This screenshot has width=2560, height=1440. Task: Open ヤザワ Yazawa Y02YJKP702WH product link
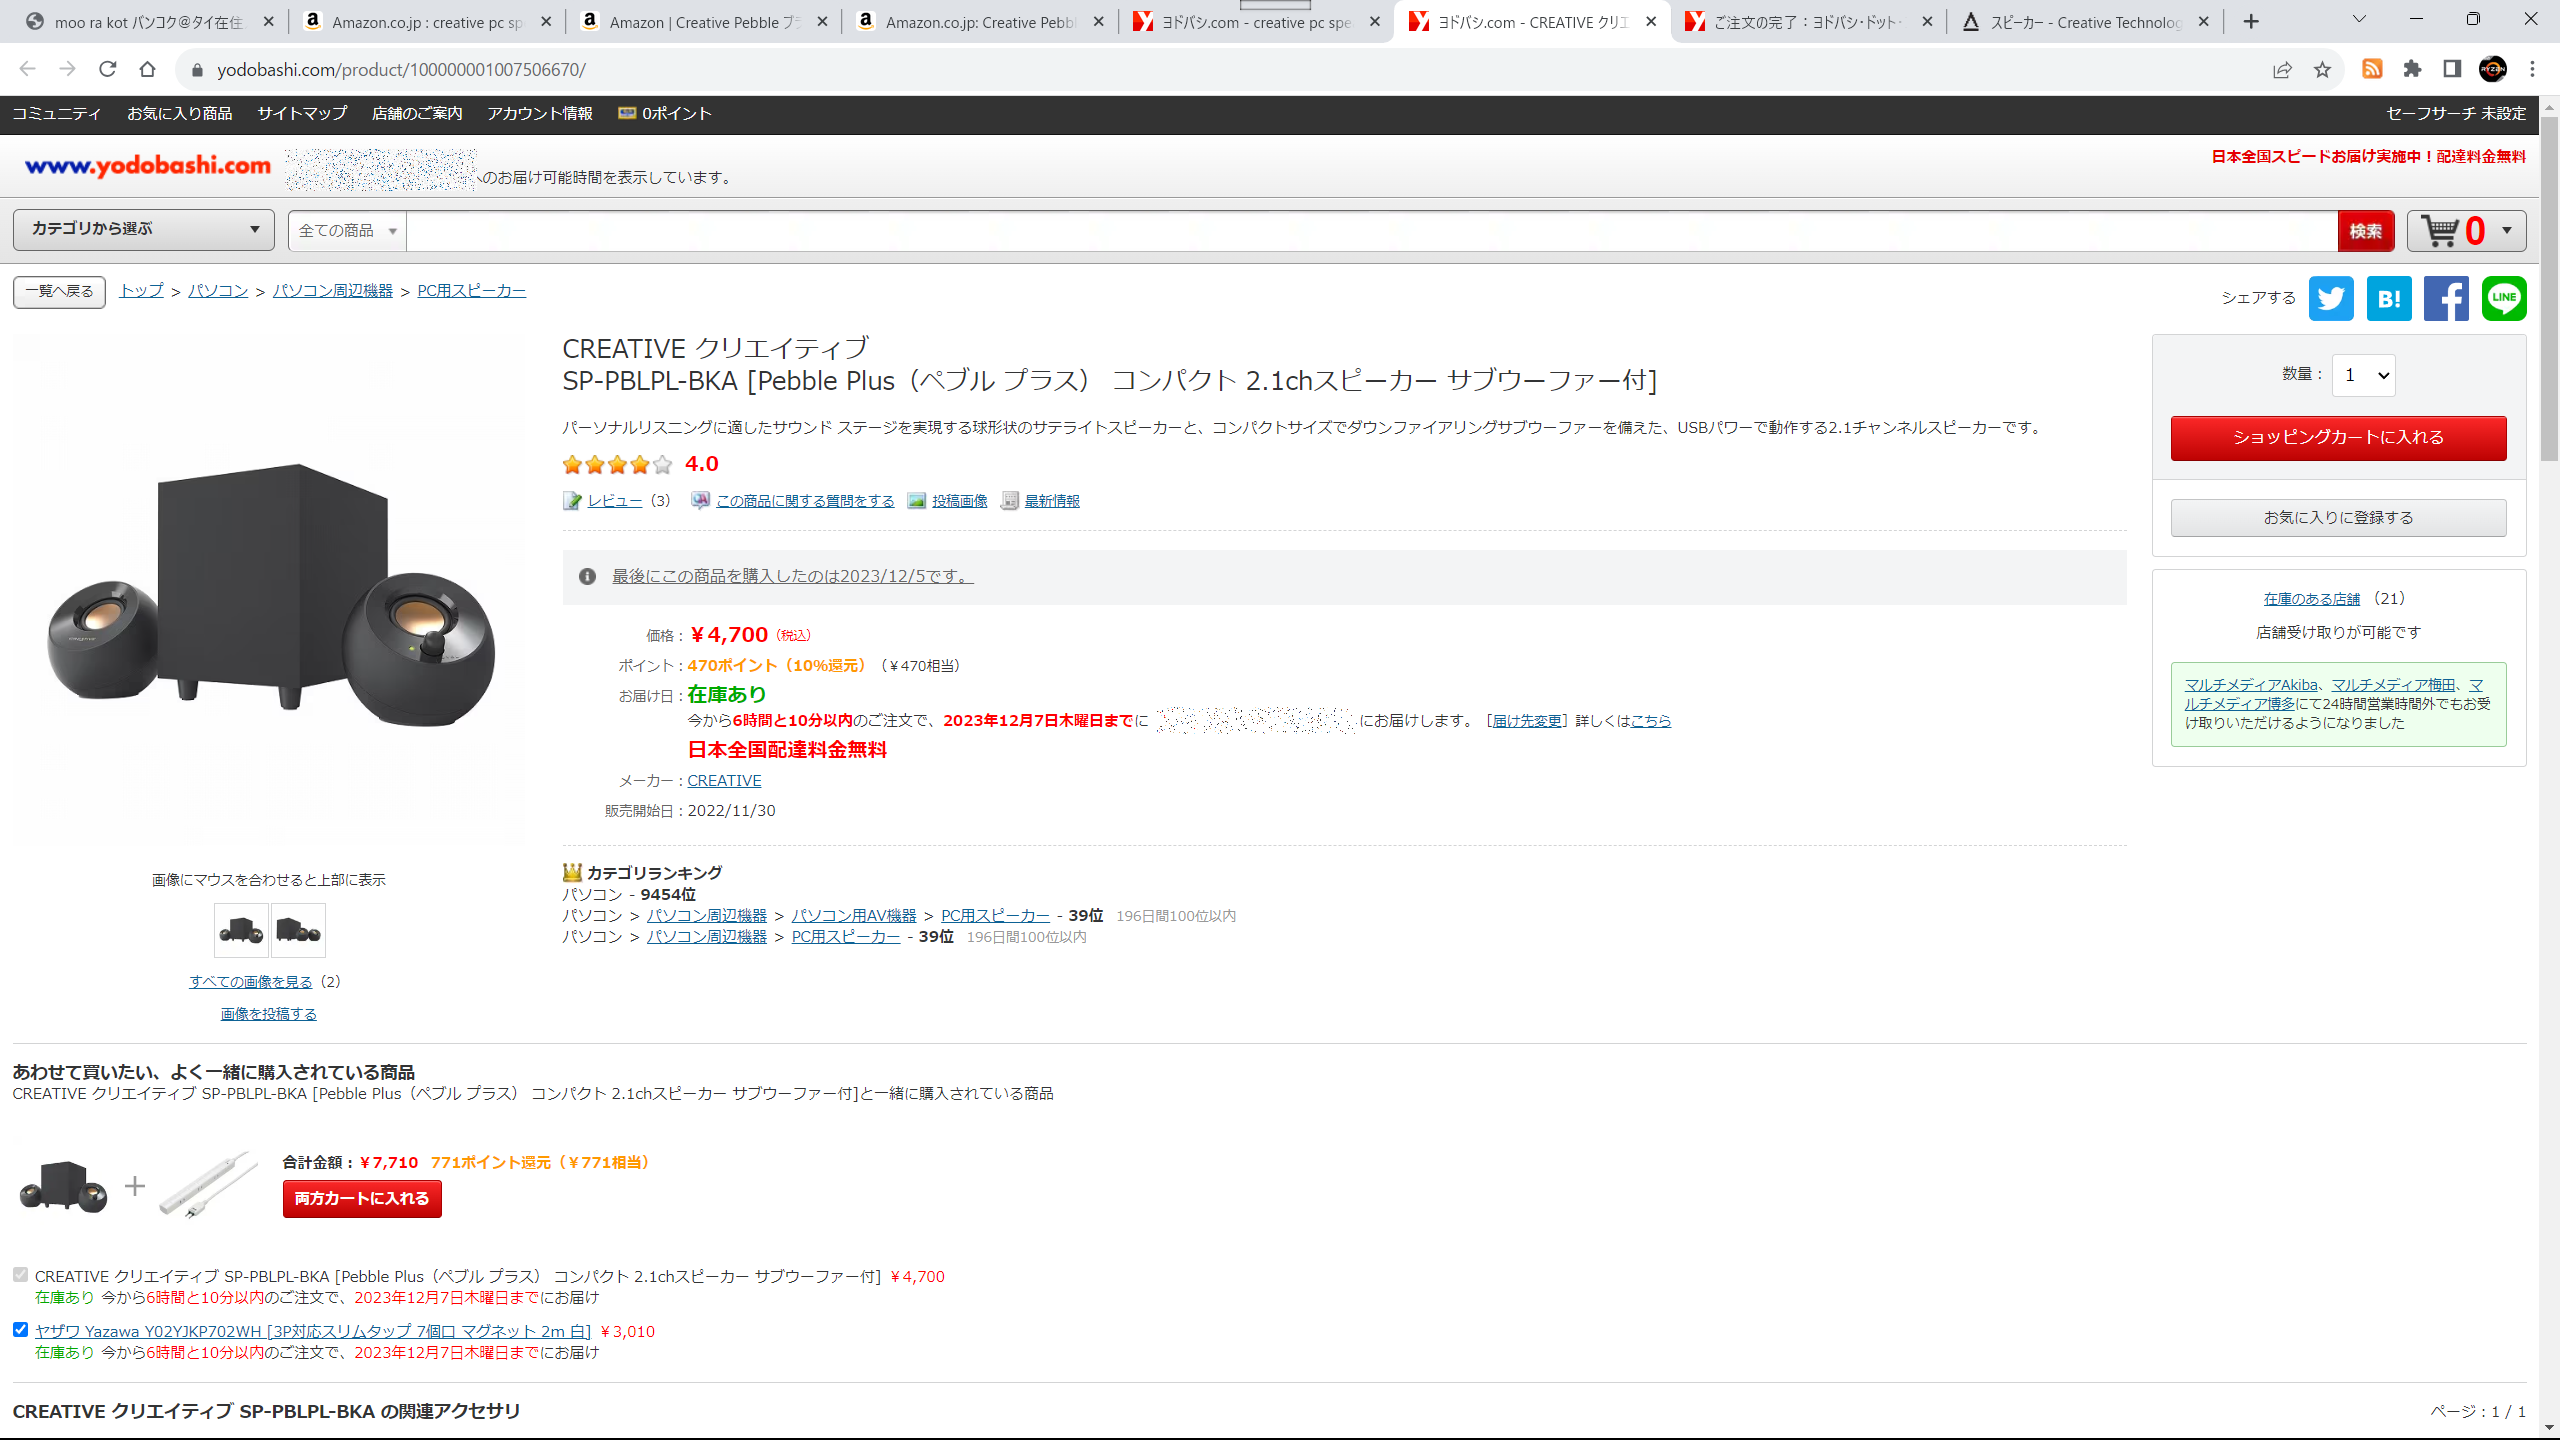pos(313,1332)
